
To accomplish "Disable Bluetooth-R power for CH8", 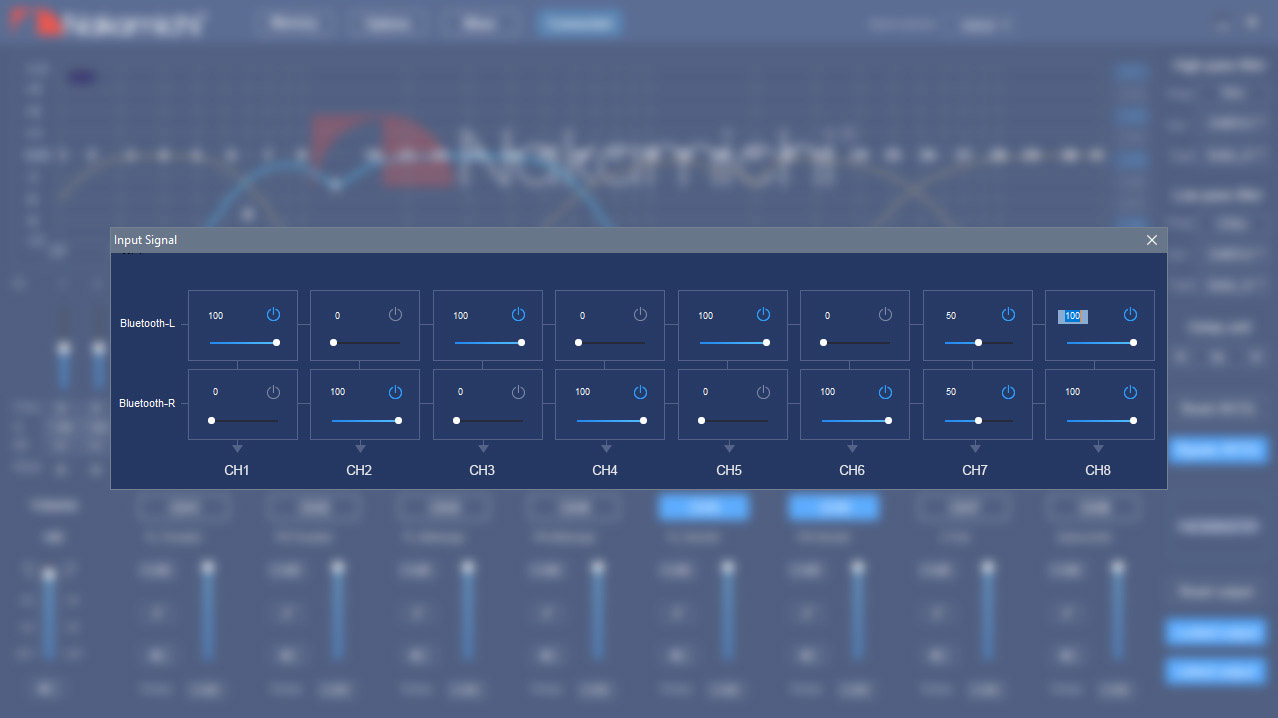I will click(1130, 392).
